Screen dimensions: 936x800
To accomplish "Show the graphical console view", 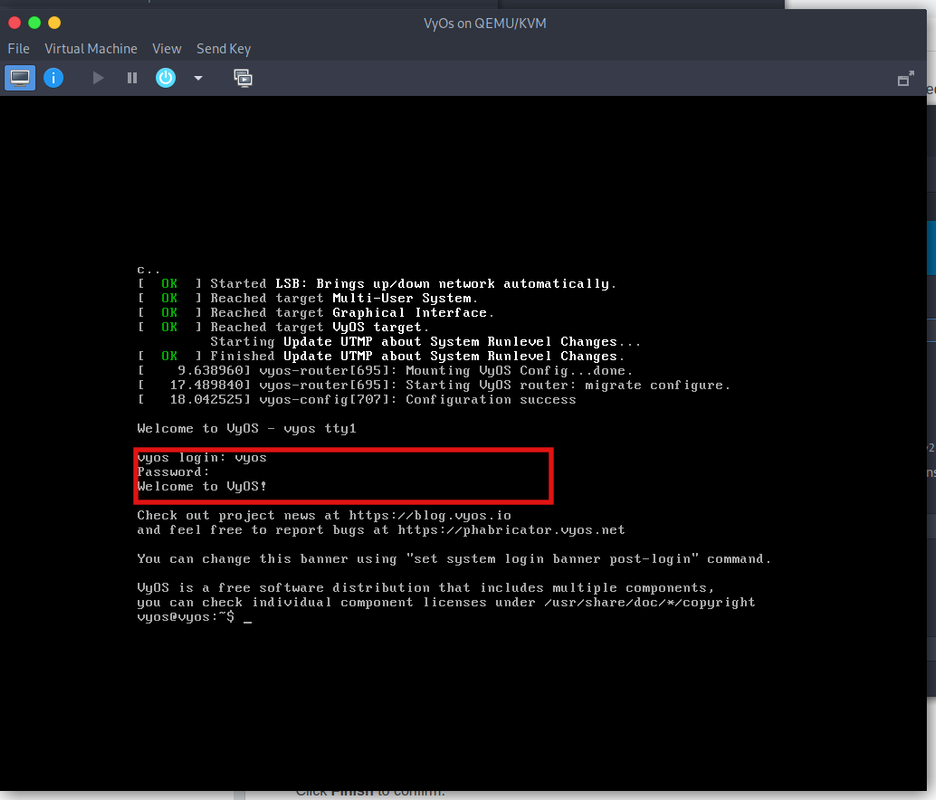I will [x=20, y=78].
